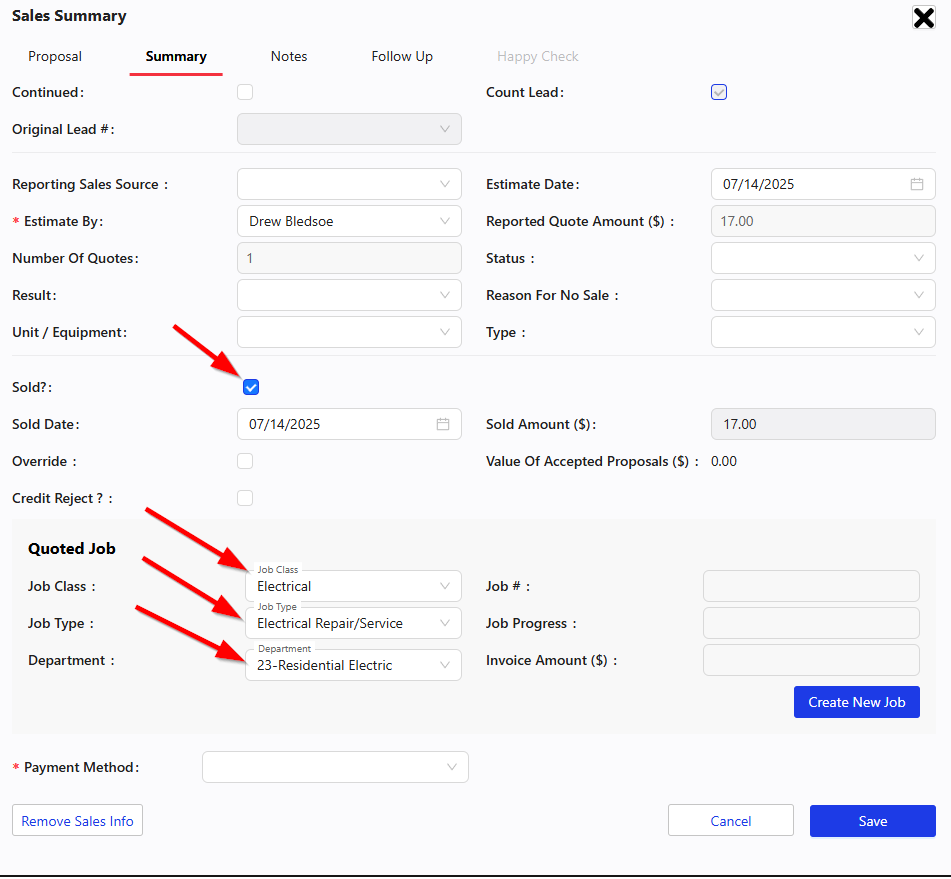
Task: Click the Sold Amount field
Action: [x=823, y=424]
